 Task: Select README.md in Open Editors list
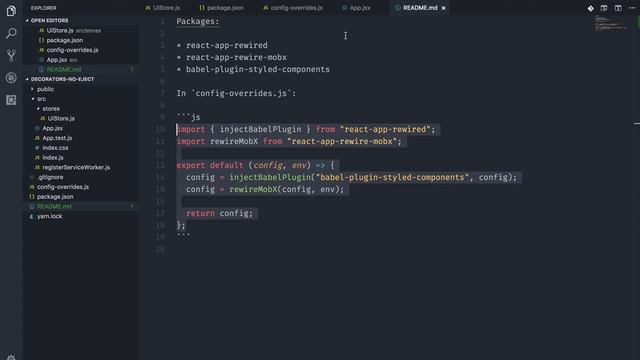click(x=64, y=70)
